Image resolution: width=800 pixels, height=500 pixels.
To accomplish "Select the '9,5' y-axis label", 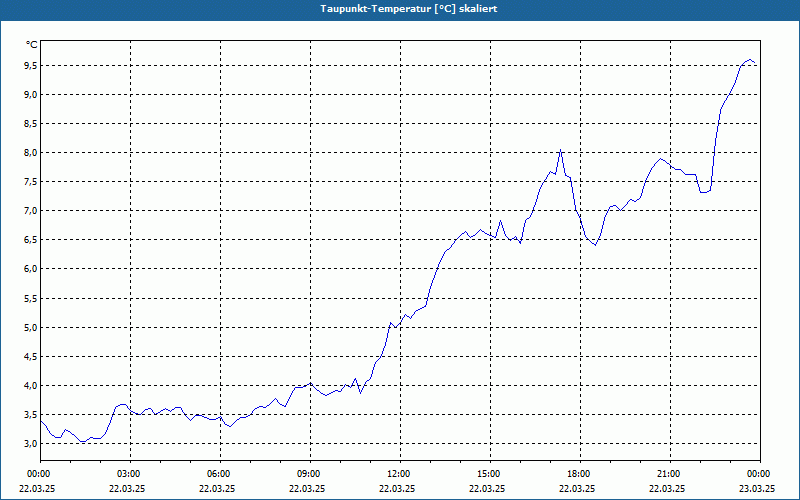I will pos(31,65).
